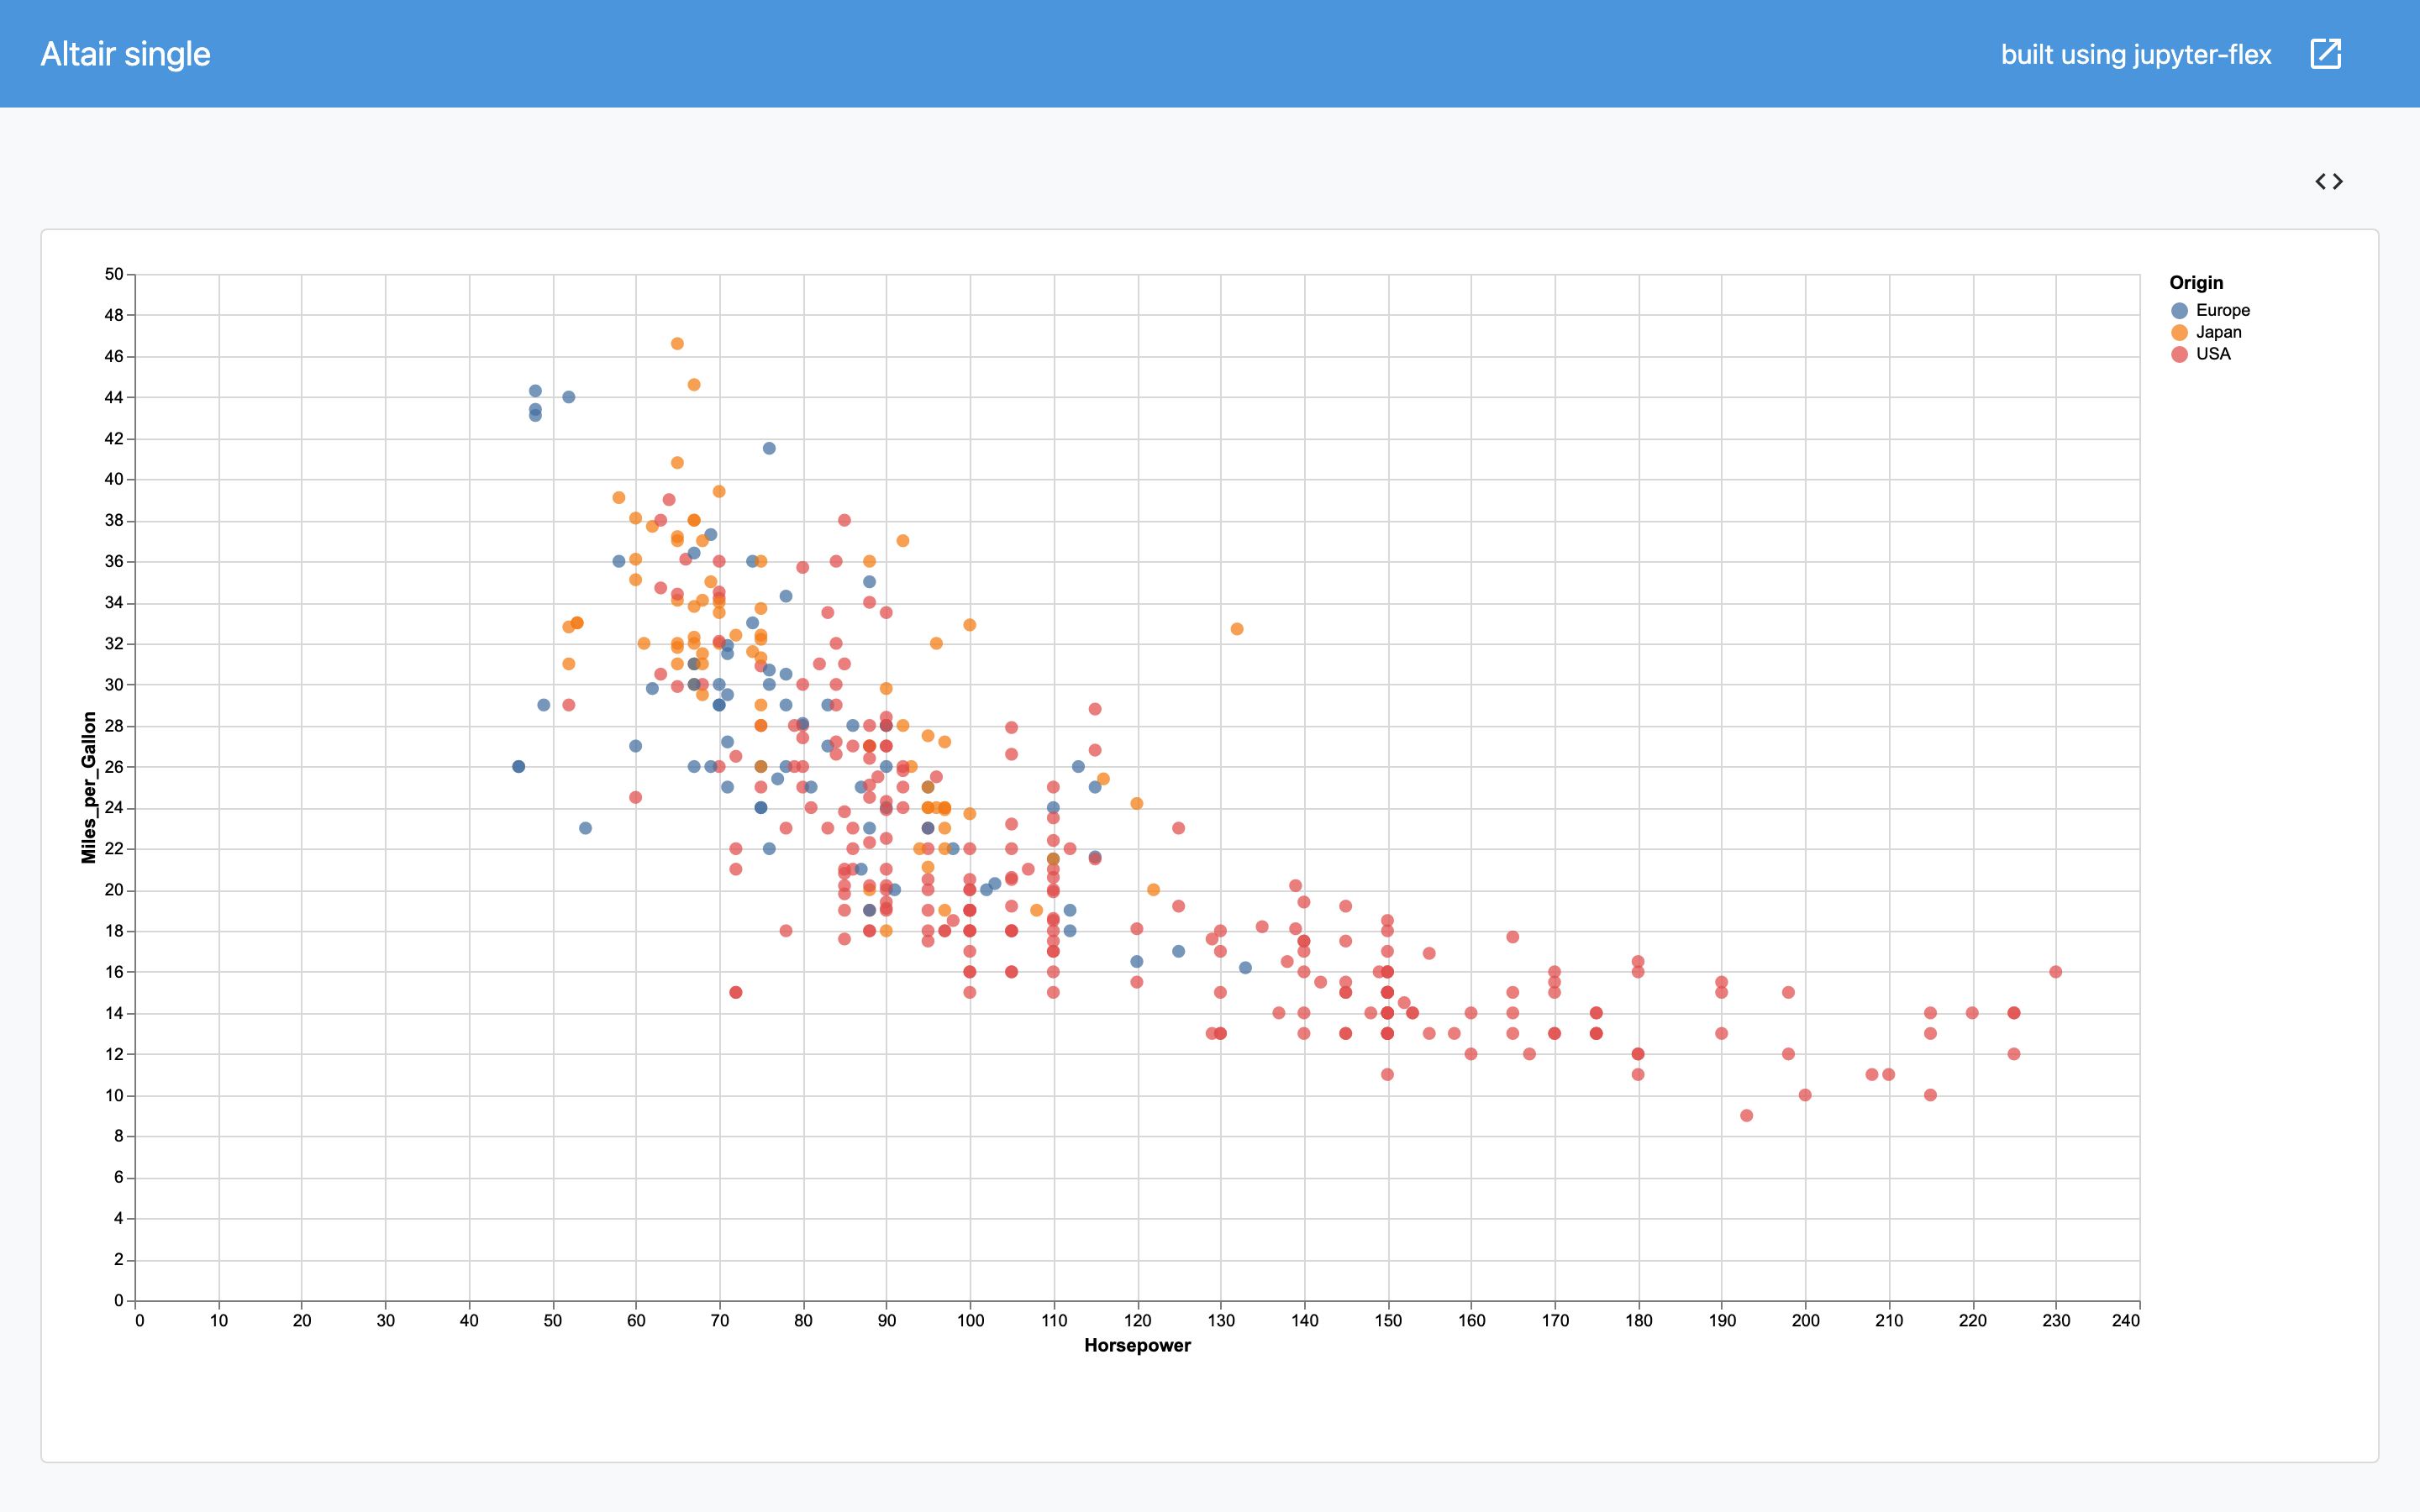Click the 'Origin' legend title
The height and width of the screenshot is (1512, 2420).
click(x=2196, y=283)
